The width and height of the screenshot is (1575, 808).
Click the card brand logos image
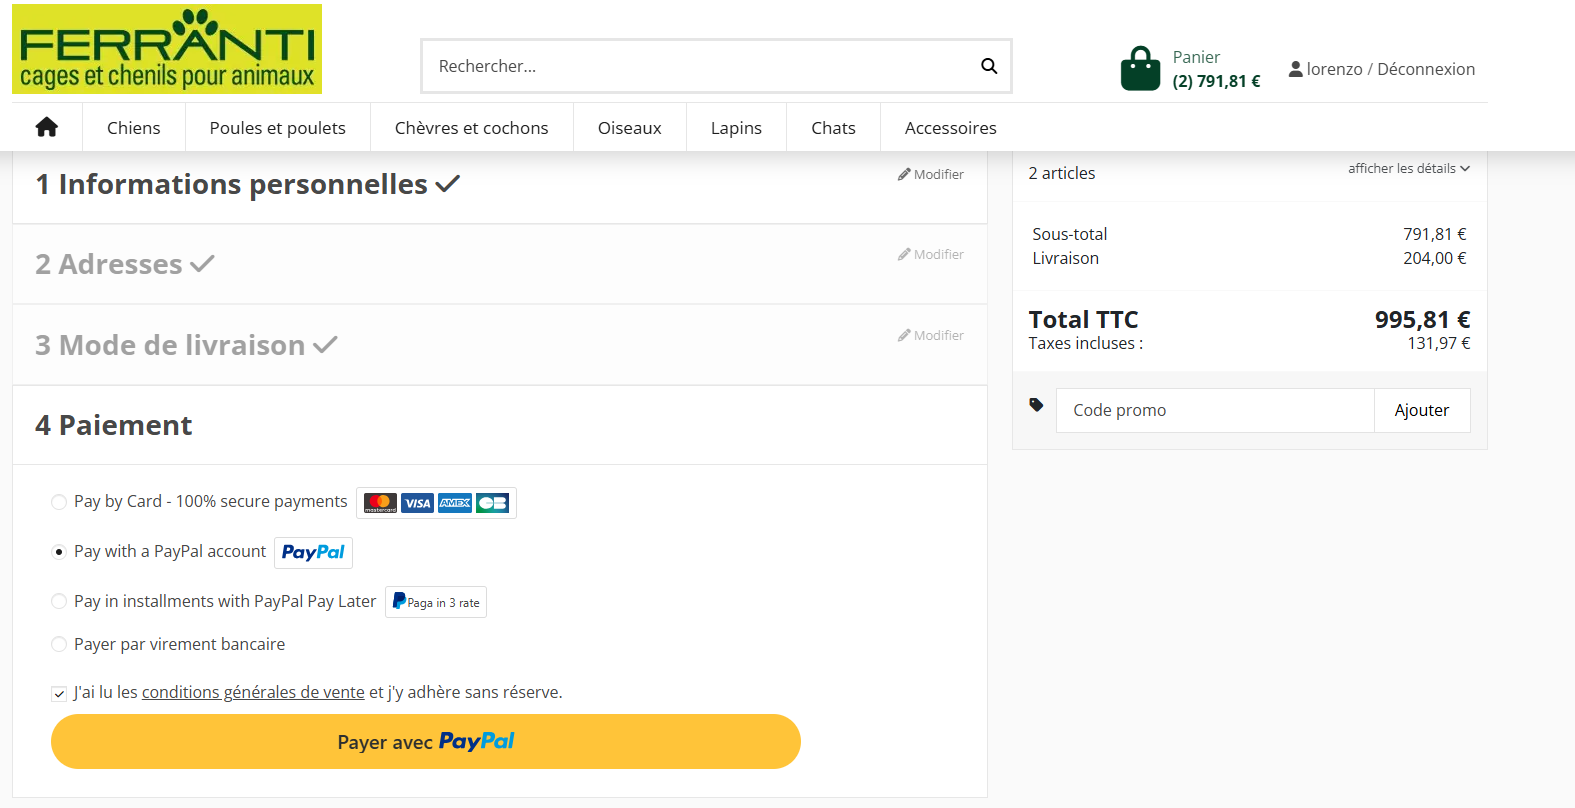point(436,503)
